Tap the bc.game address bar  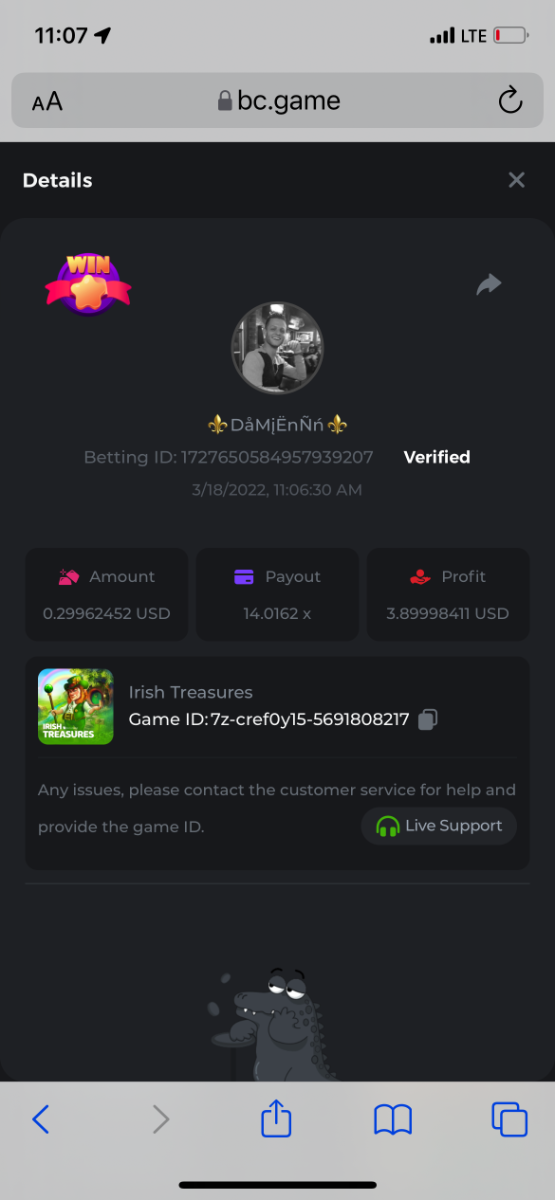coord(278,100)
